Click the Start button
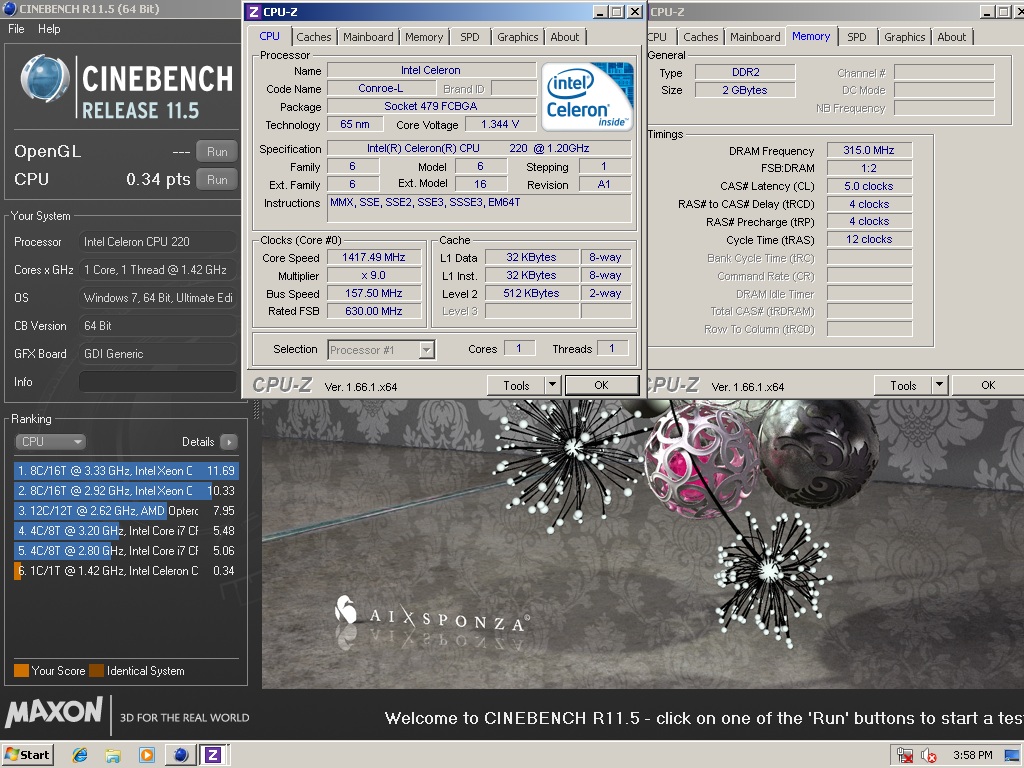Screen dimensions: 1024x768 click(27, 755)
